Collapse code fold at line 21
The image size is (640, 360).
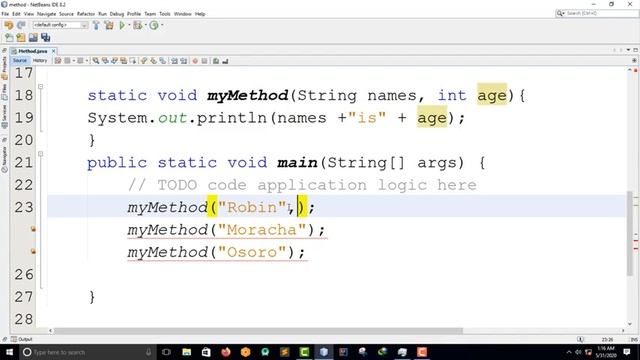click(40, 154)
